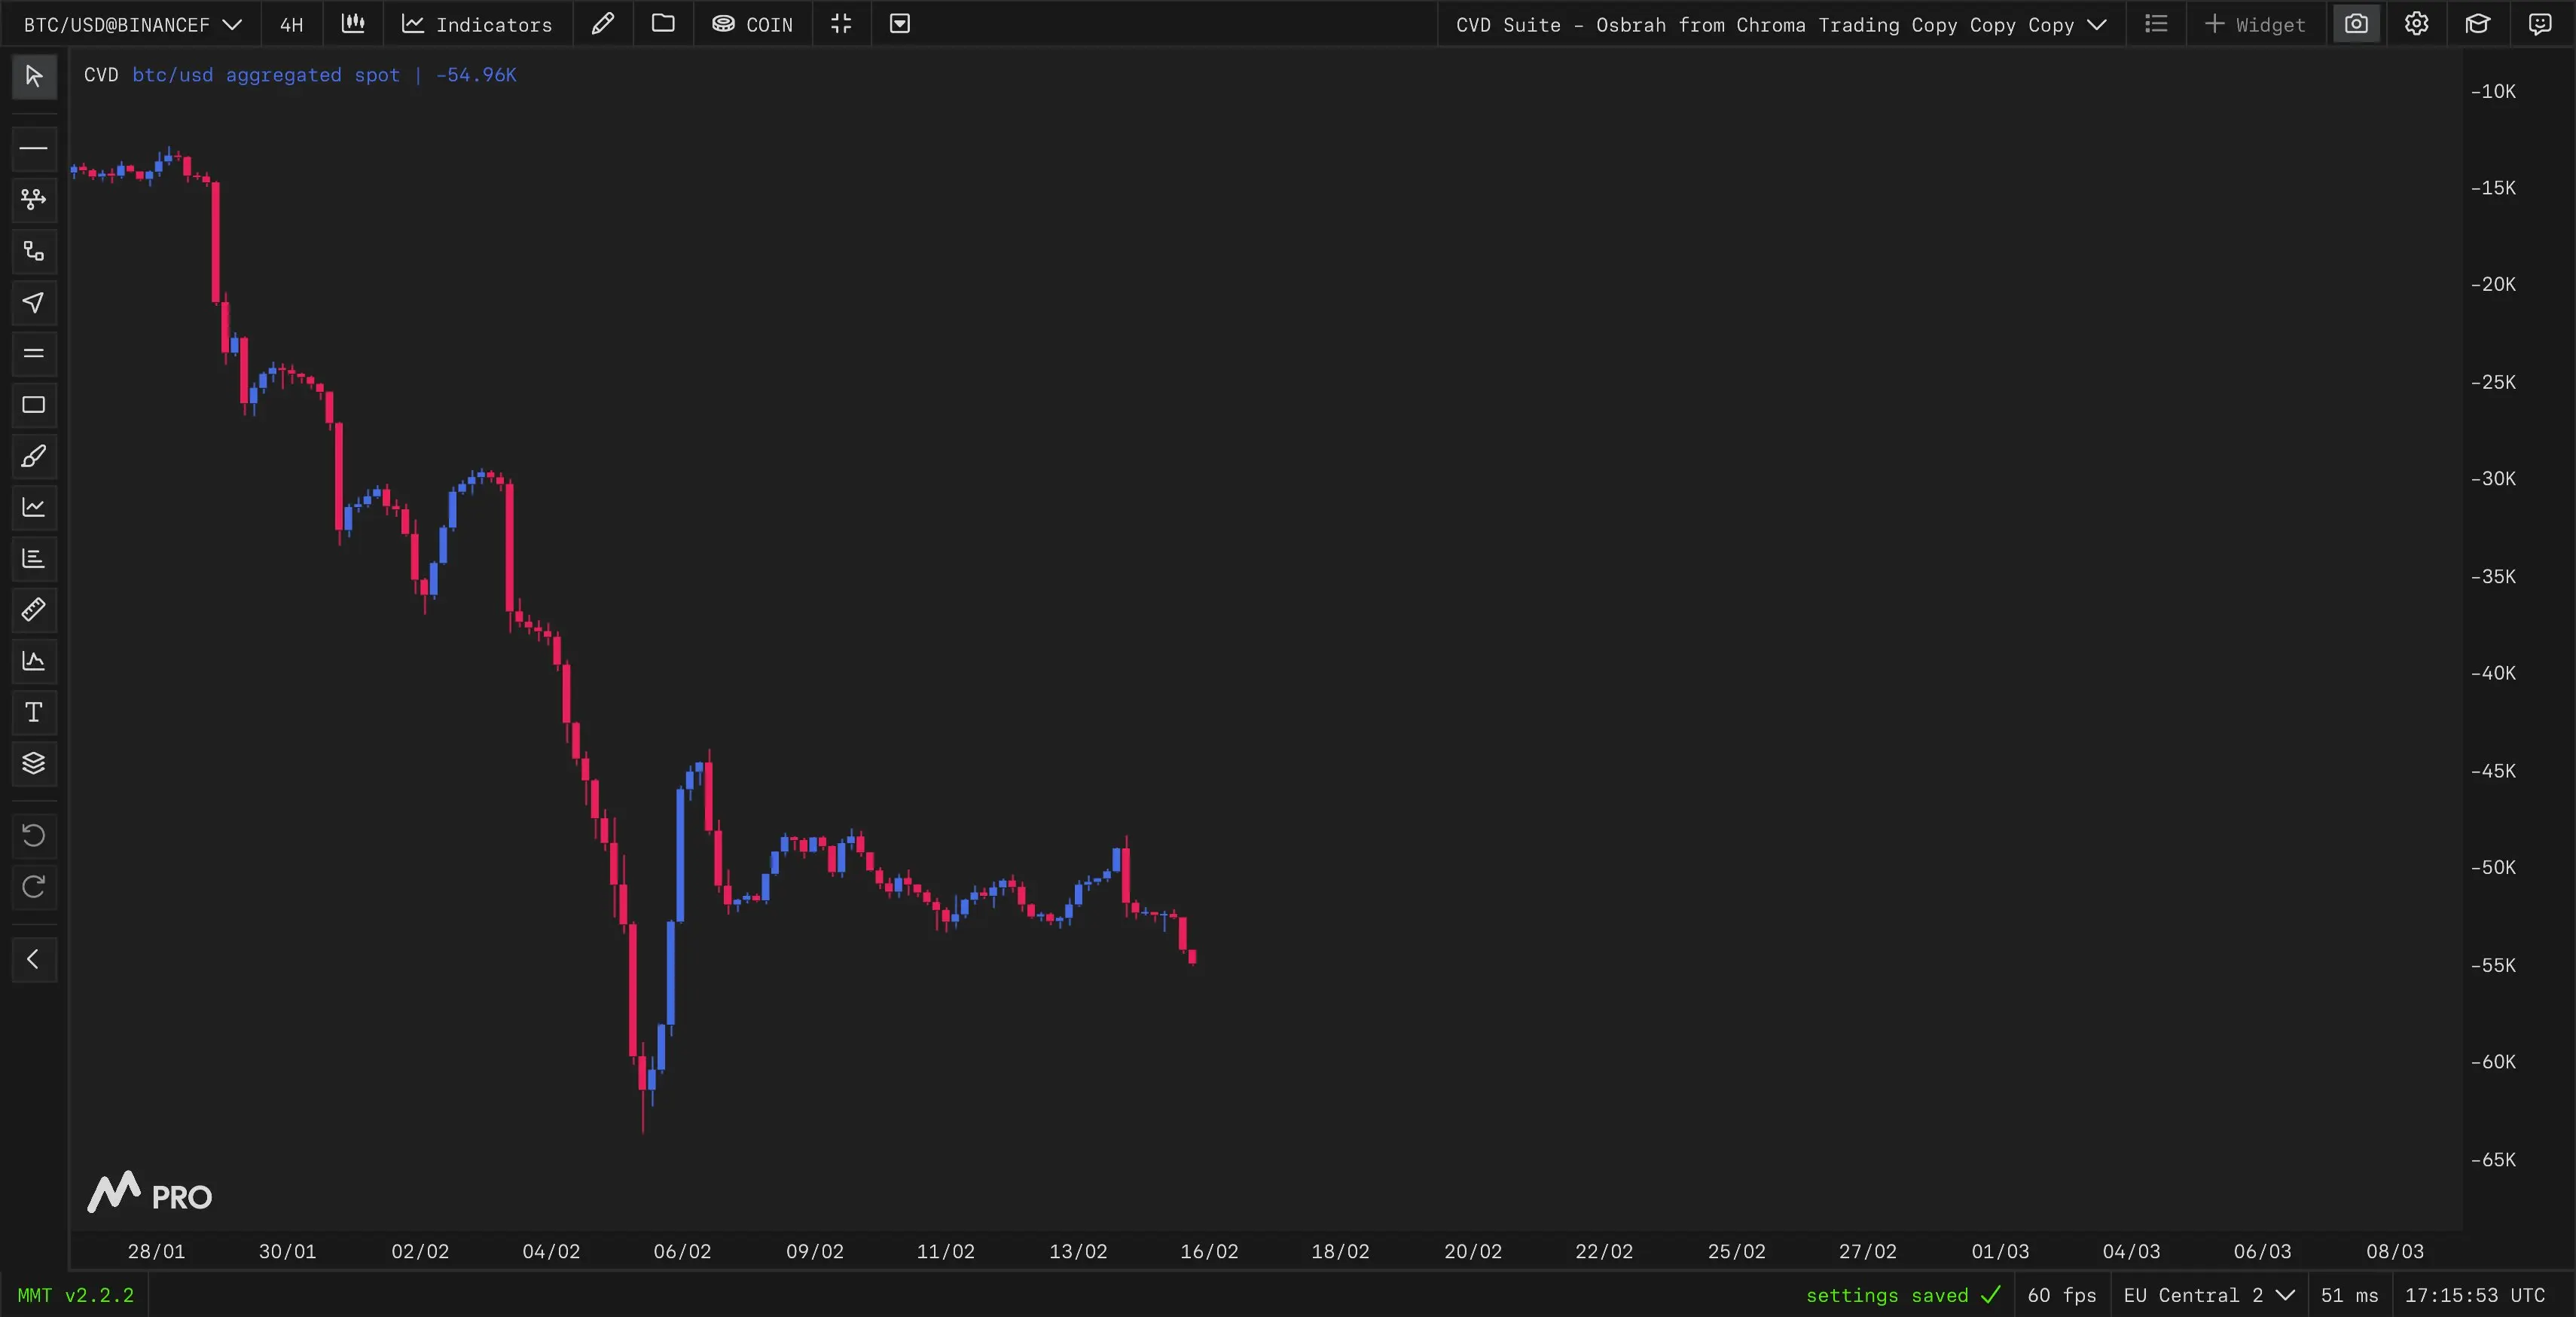Click the undo arrow icon
The height and width of the screenshot is (1317, 2576).
pos(33,835)
